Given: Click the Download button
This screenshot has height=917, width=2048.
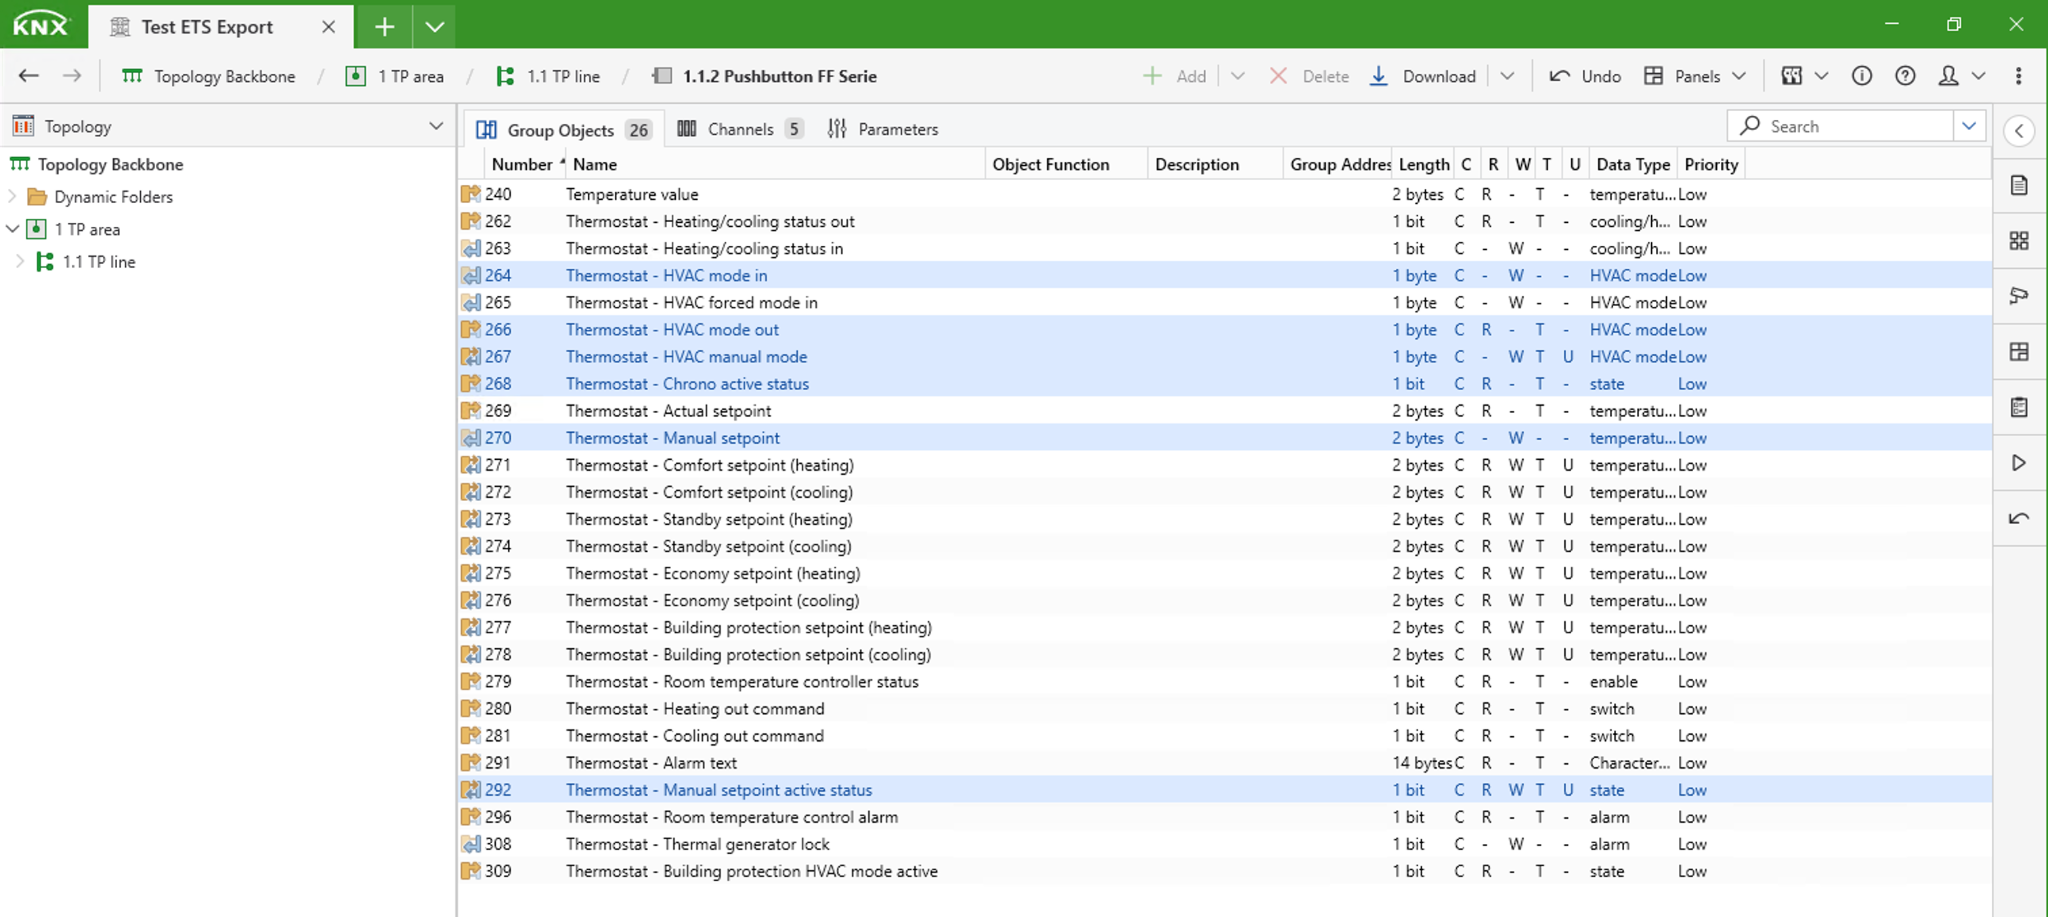Looking at the screenshot, I should 1423,76.
